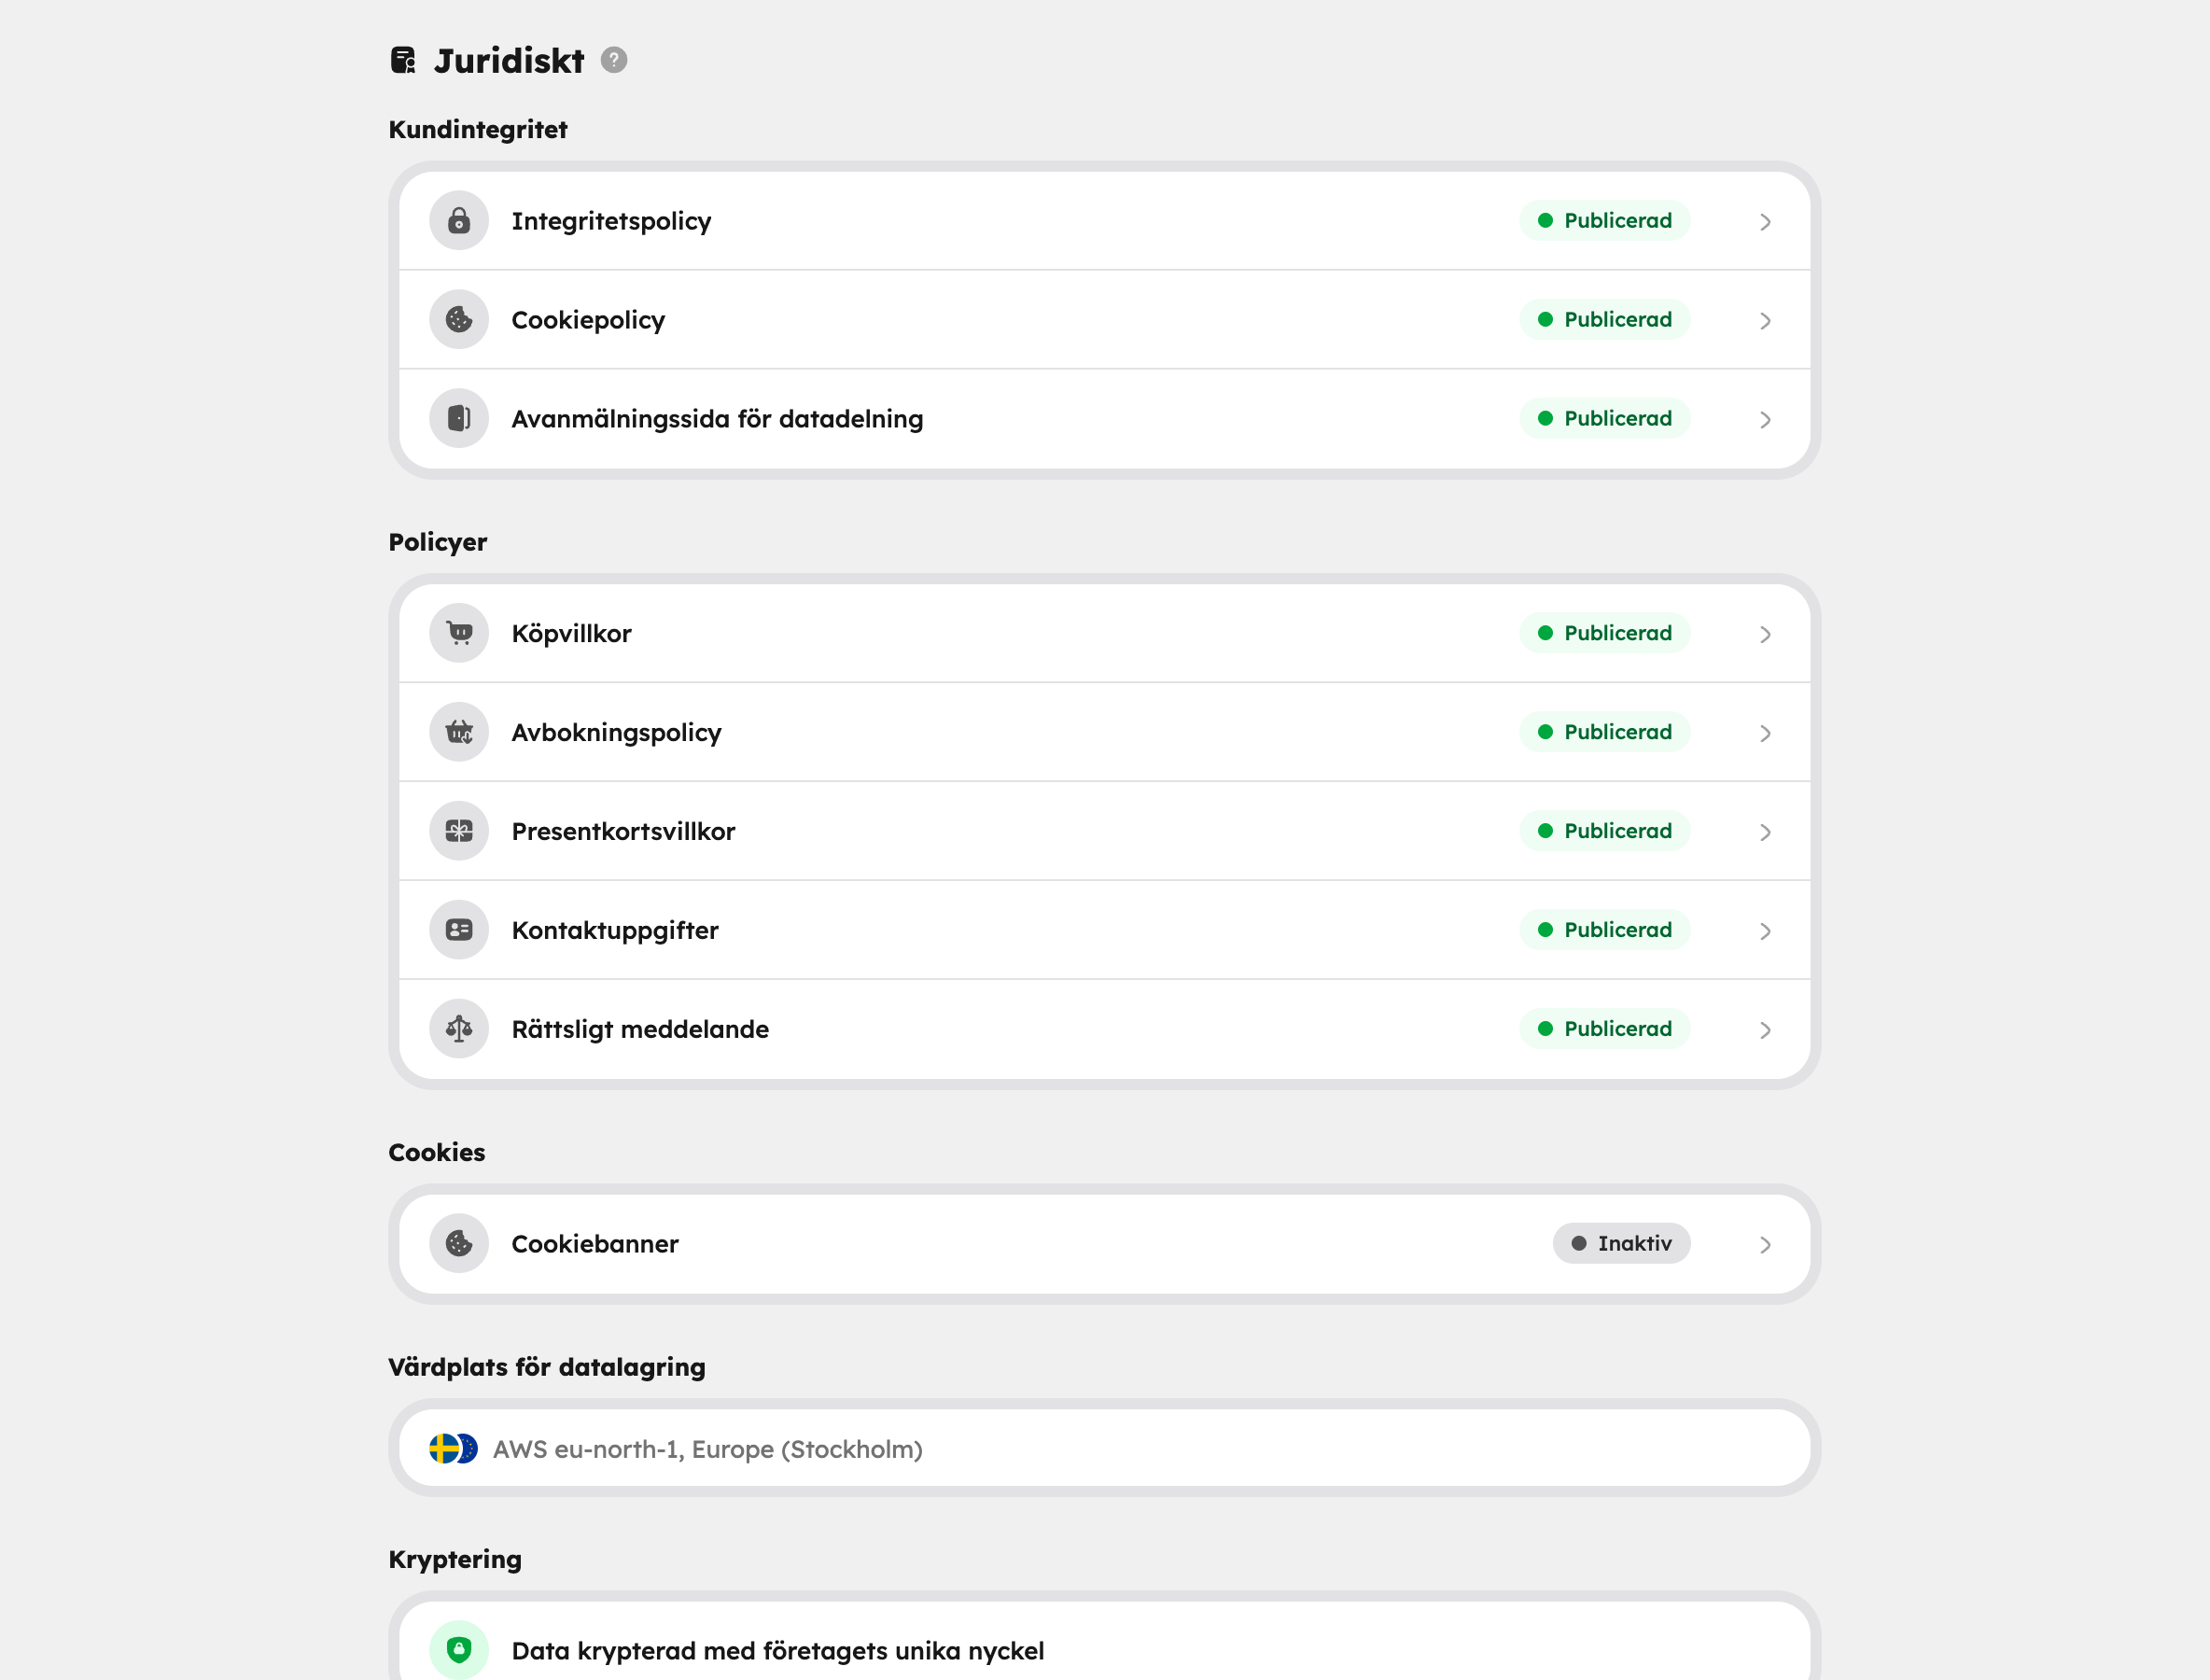This screenshot has height=1680, width=2210.
Task: Click the gift card icon for Presentkortsvillkor
Action: pos(459,831)
